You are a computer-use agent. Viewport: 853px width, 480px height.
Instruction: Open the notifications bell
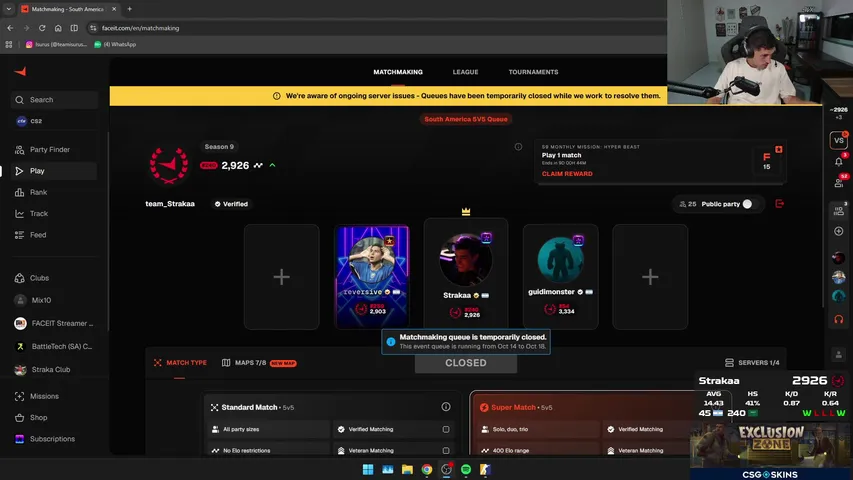(x=838, y=162)
